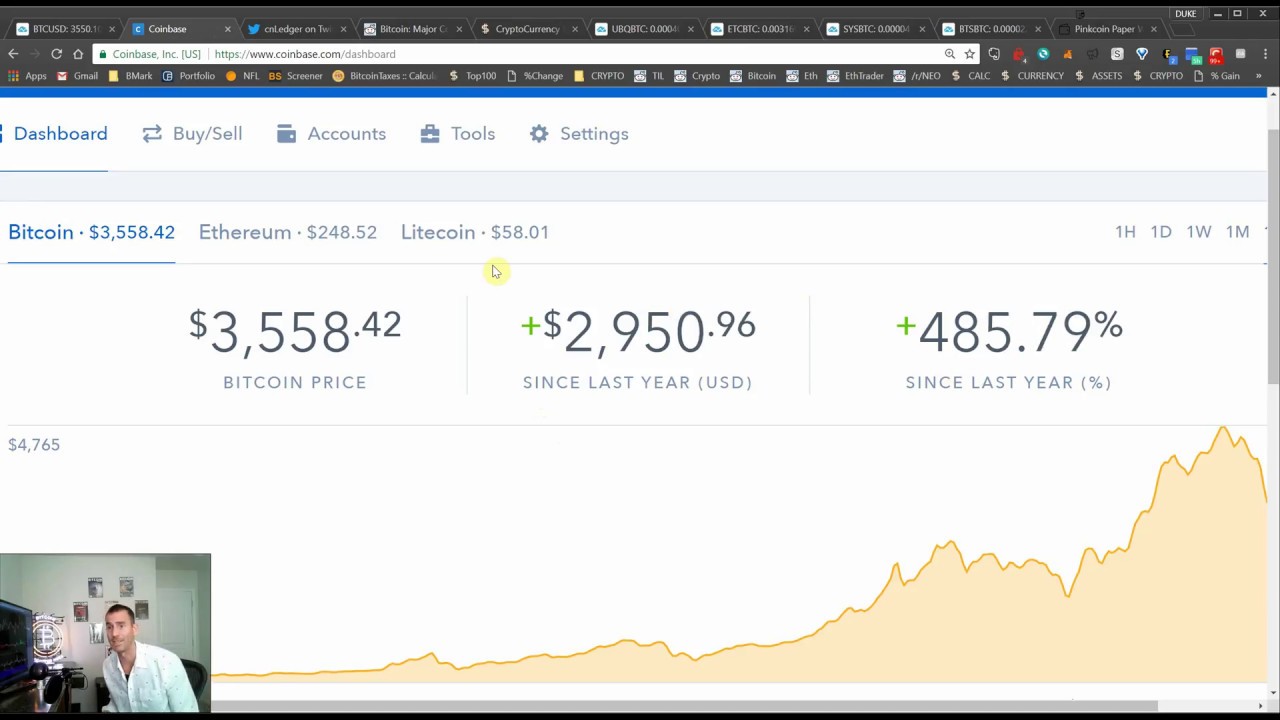The height and width of the screenshot is (720, 1280).
Task: Open the Chrome three-dot menu
Action: (x=1264, y=54)
